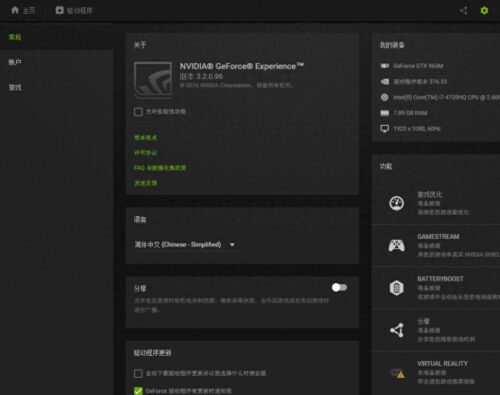The image size is (500, 395).
Task: Click the language dropdown arrow
Action: [232, 245]
